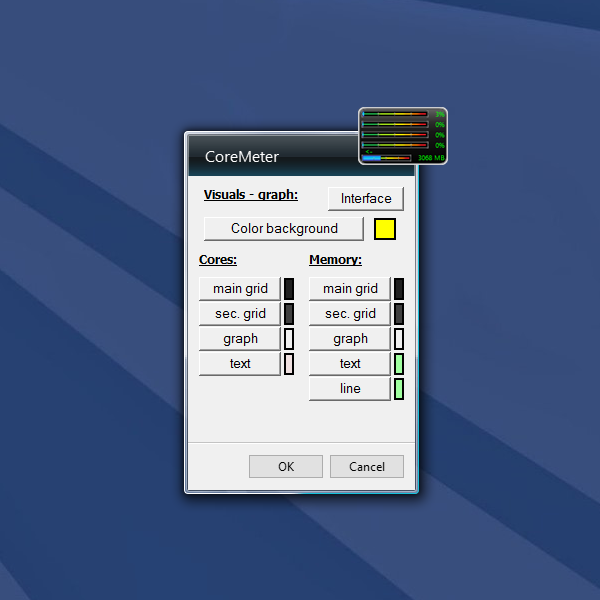
Task: Dismiss the dialog with Cancel
Action: click(367, 467)
